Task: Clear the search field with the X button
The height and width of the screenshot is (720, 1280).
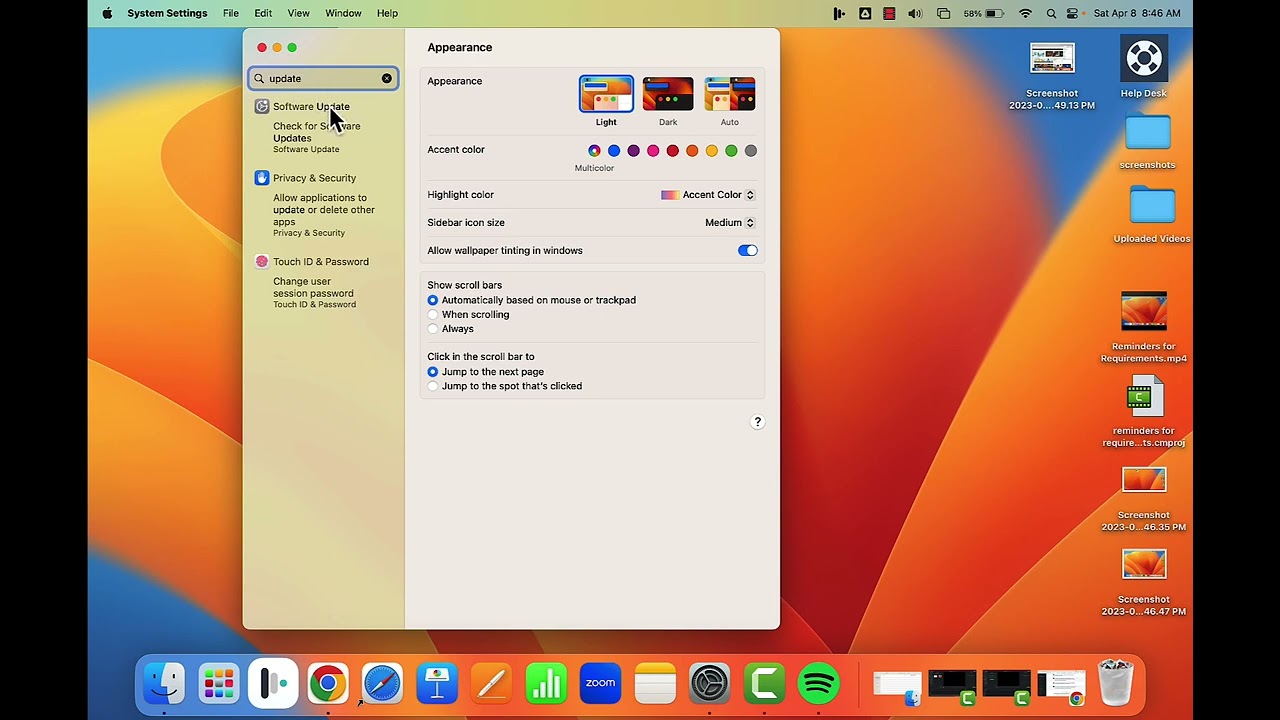Action: (387, 78)
